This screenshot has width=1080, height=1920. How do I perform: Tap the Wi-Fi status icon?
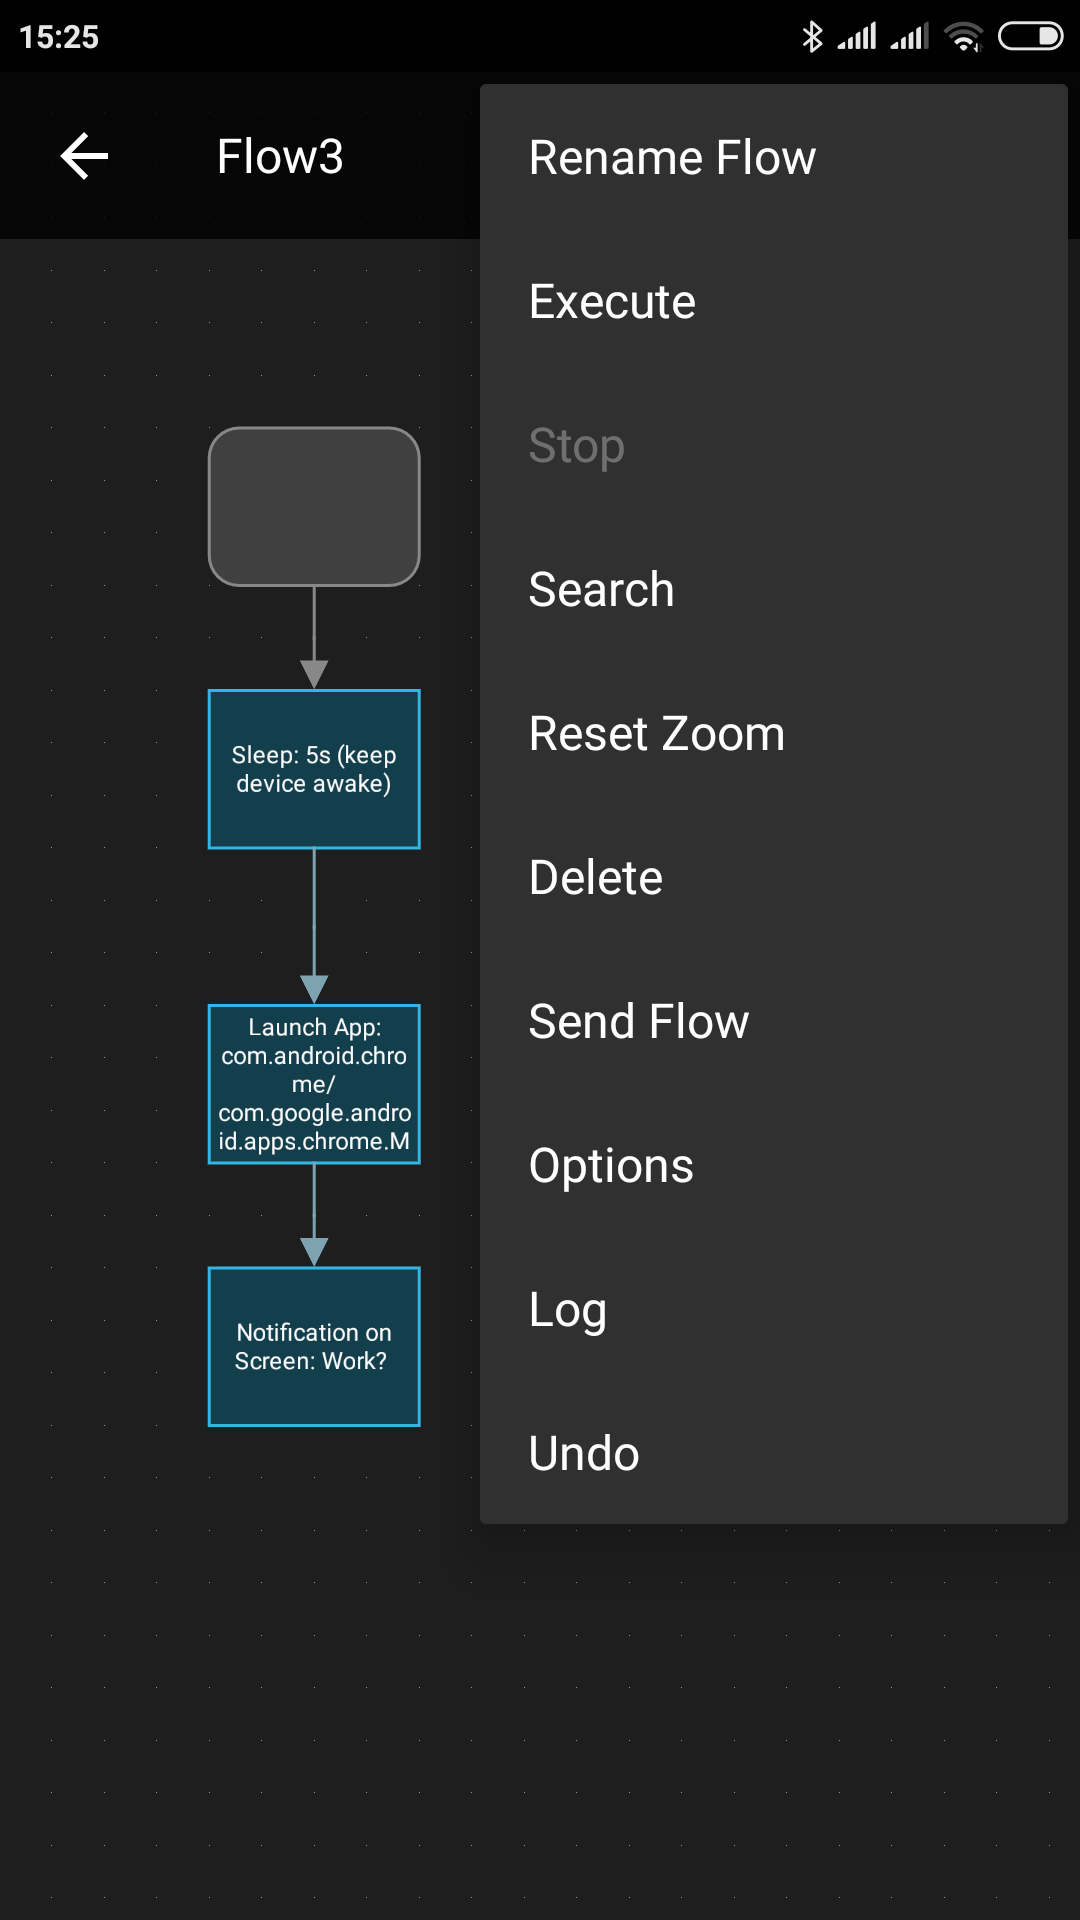click(964, 37)
